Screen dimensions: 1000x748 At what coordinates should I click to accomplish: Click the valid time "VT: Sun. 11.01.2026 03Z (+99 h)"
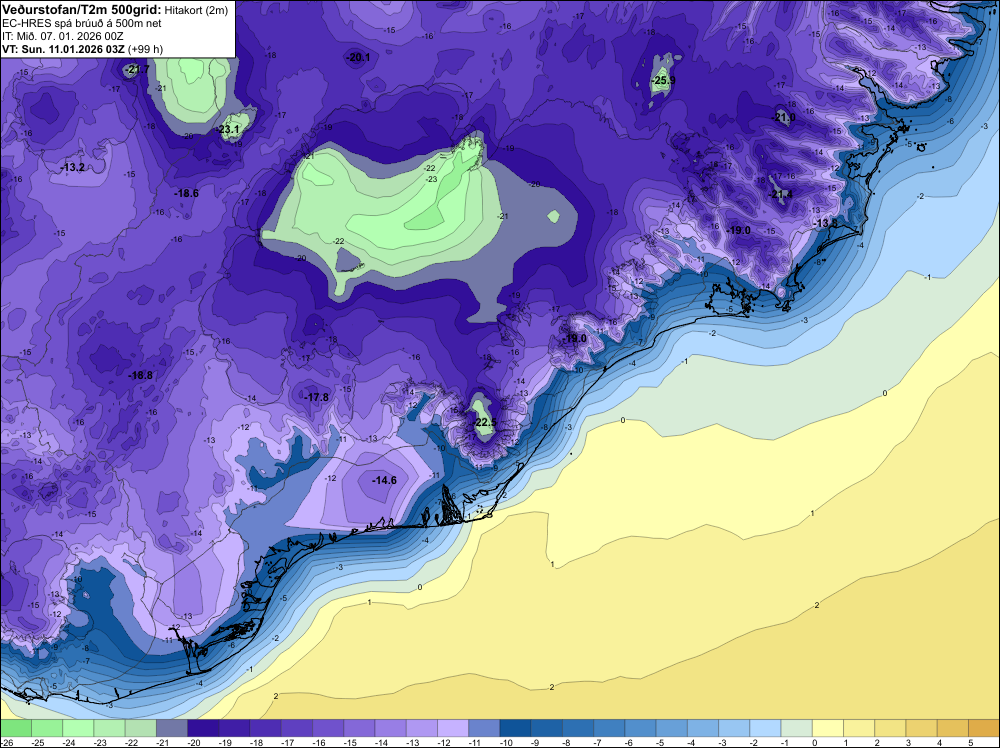point(82,49)
